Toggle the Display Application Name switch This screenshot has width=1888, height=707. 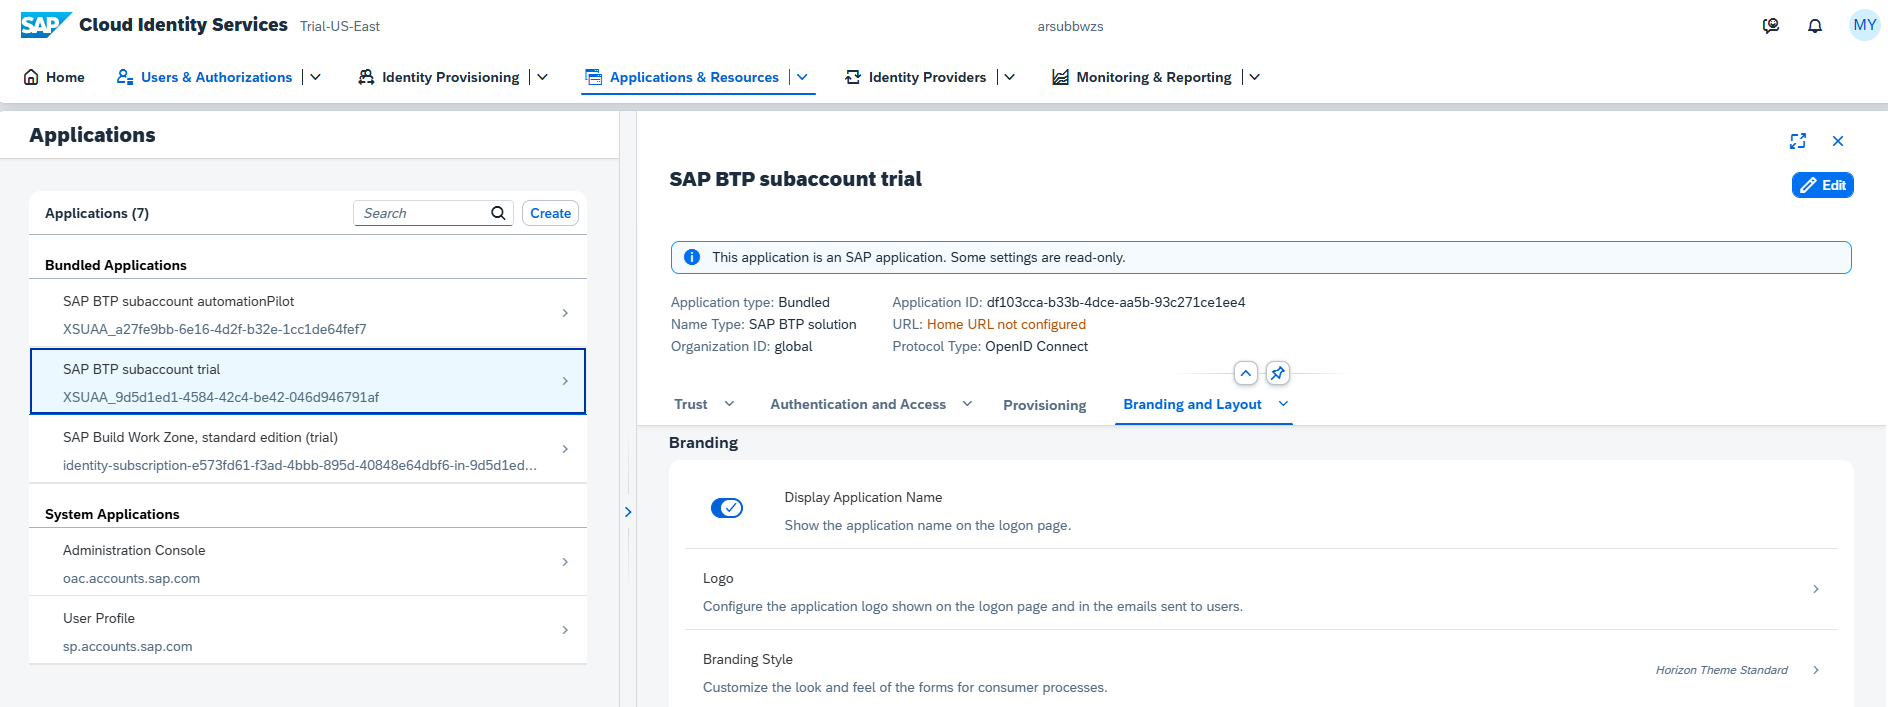(x=727, y=508)
